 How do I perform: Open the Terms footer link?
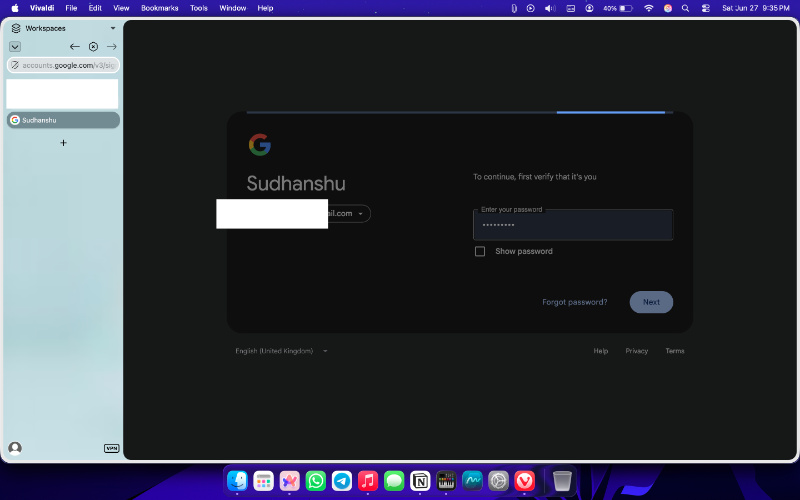[674, 351]
